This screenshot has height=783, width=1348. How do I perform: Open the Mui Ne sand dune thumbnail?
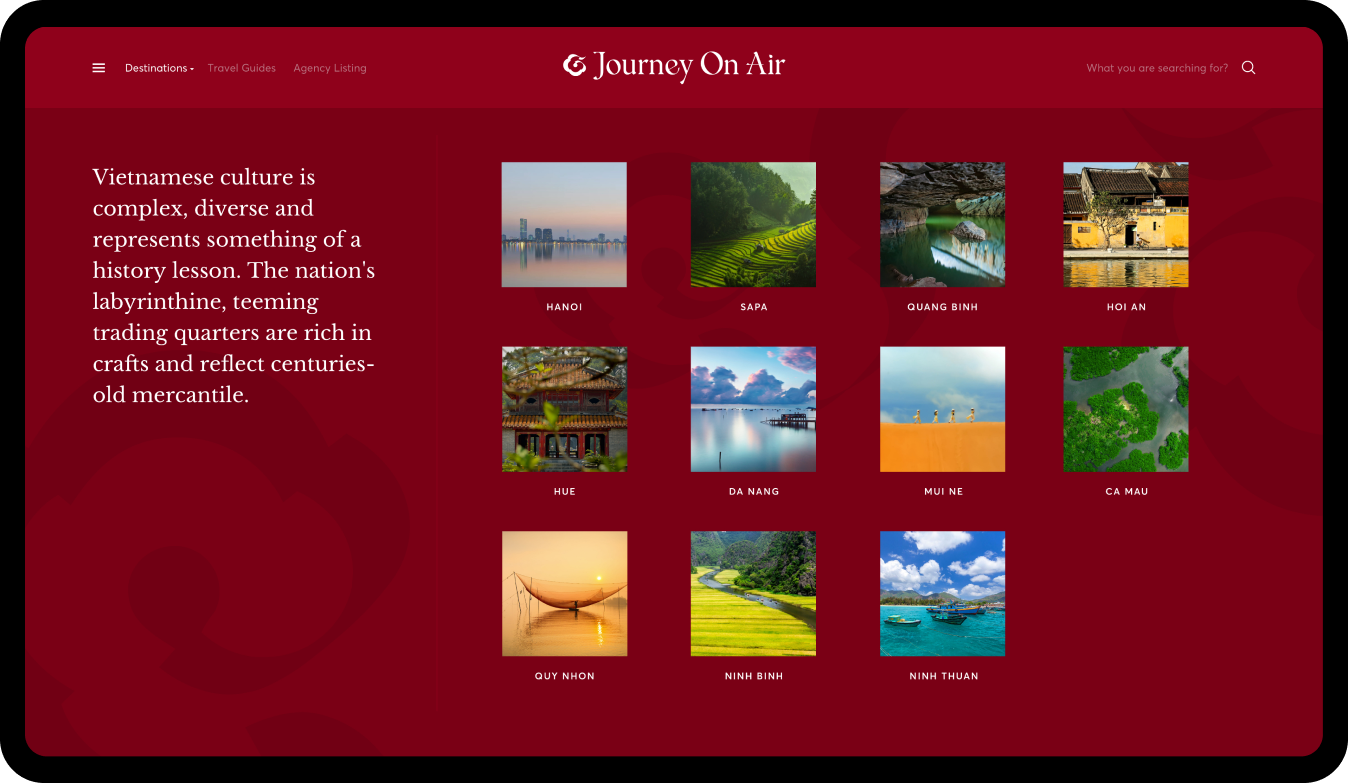tap(942, 409)
